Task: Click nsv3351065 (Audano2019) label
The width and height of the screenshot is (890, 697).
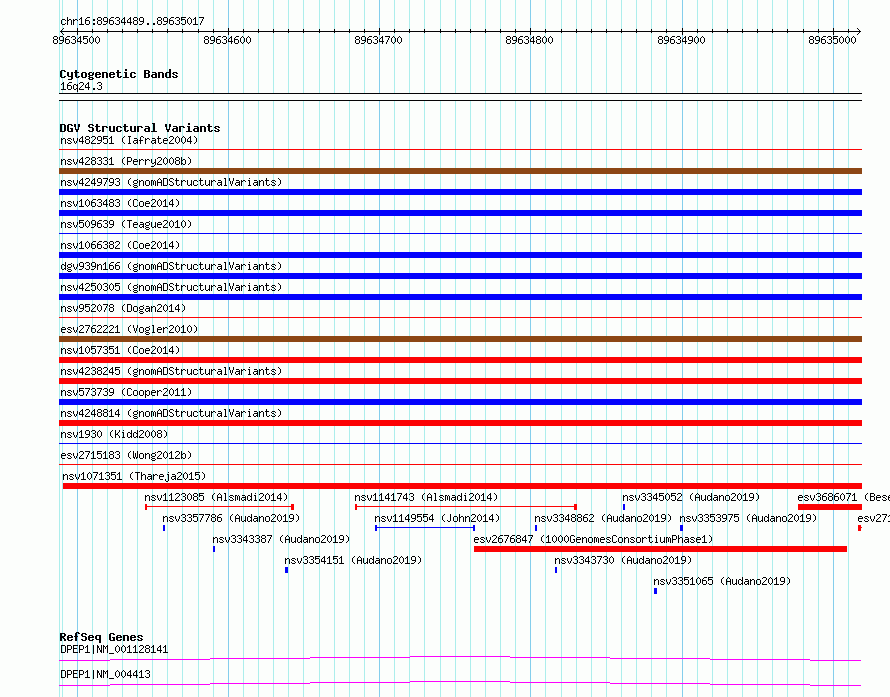Action: [x=722, y=581]
